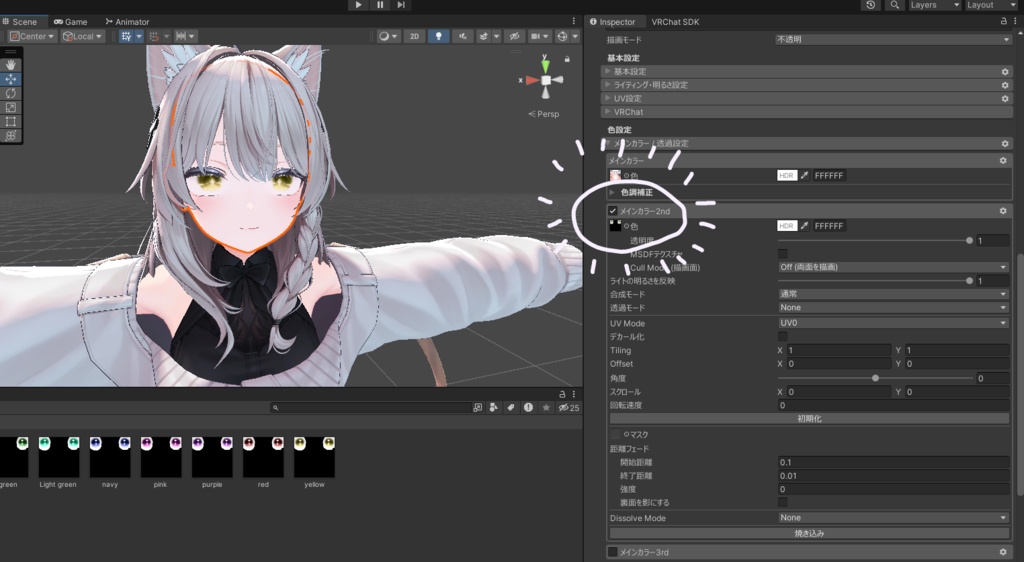This screenshot has height=562, width=1024.
Task: Open the Layers dropdown
Action: [935, 5]
